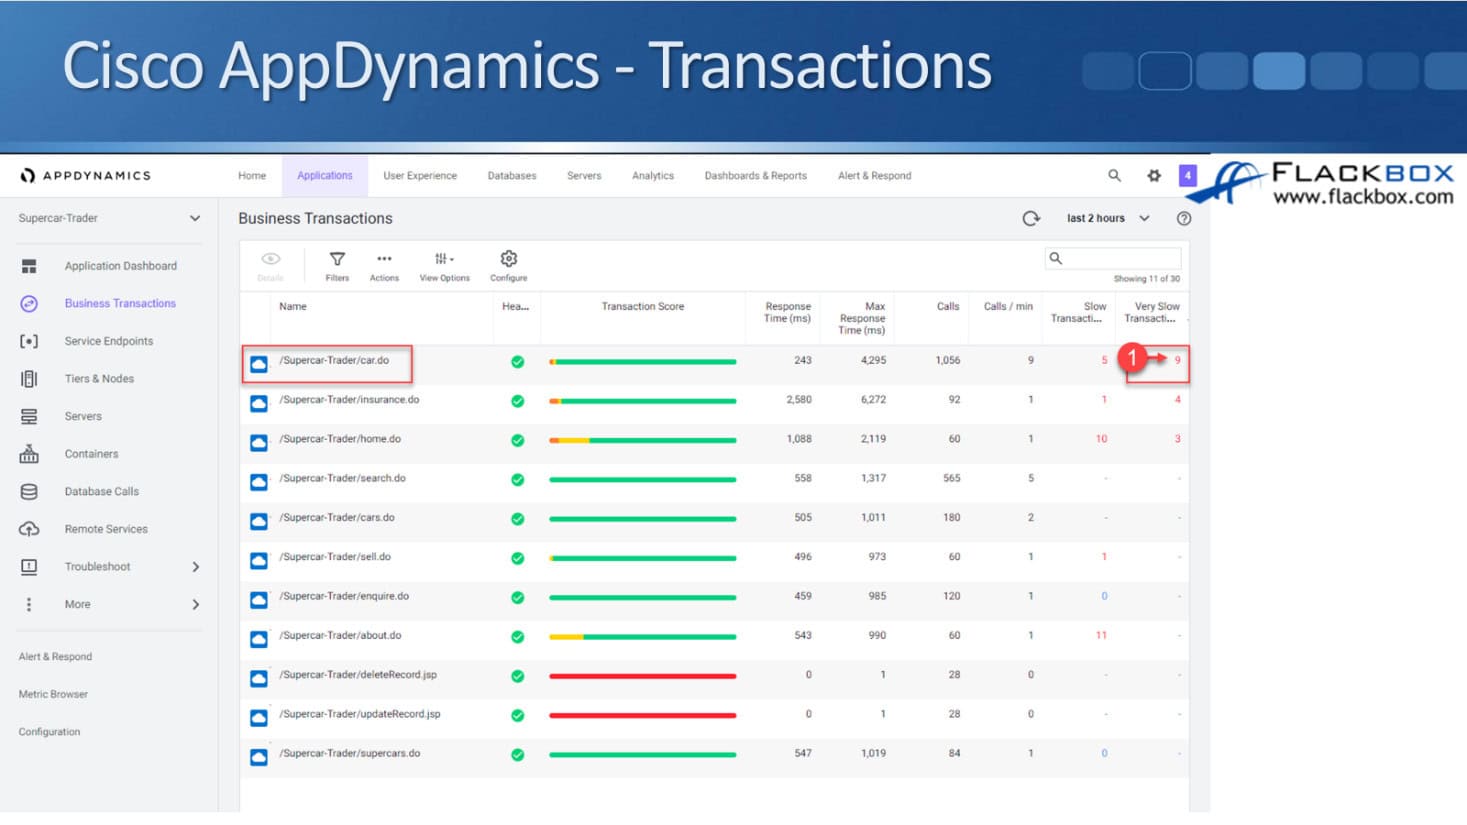The image size is (1467, 825).
Task: Click the help question mark icon
Action: 1184,218
